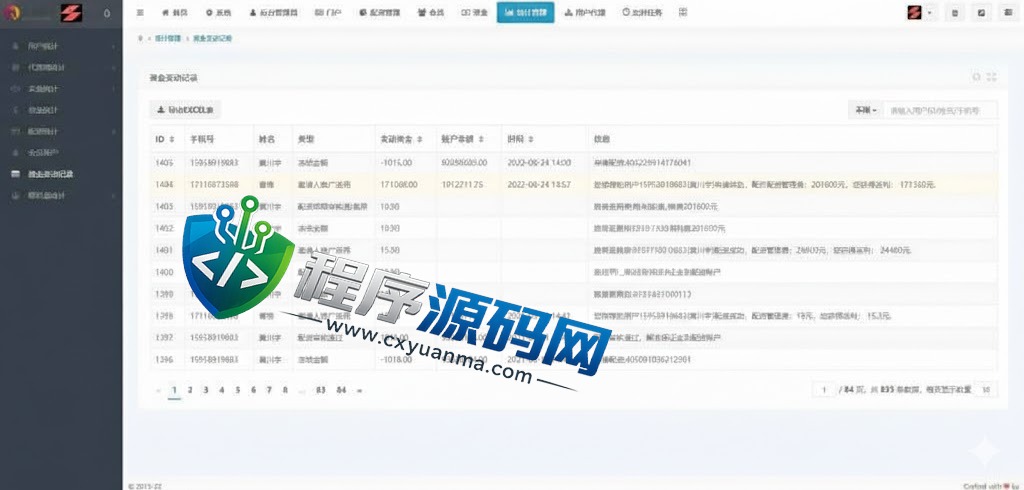Go to page 8 in pagination
Viewport: 1024px width, 490px height.
[x=285, y=390]
